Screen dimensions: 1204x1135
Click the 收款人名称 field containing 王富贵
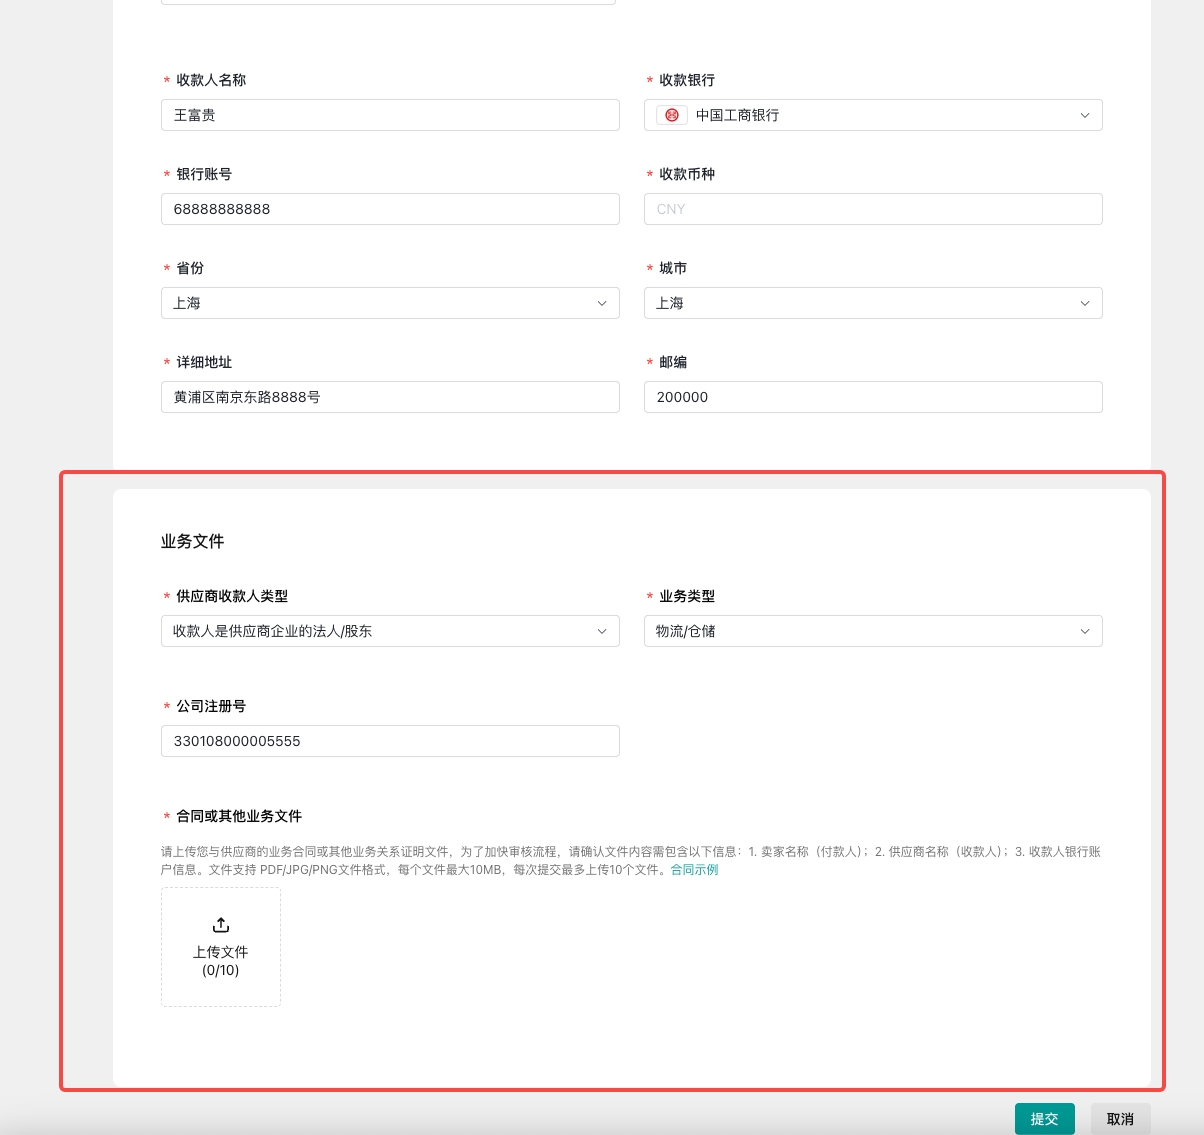tap(390, 115)
